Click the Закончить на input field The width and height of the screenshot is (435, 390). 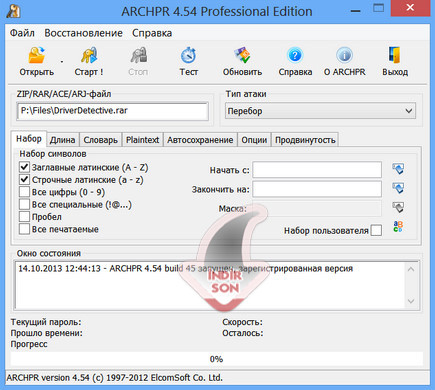(317, 189)
